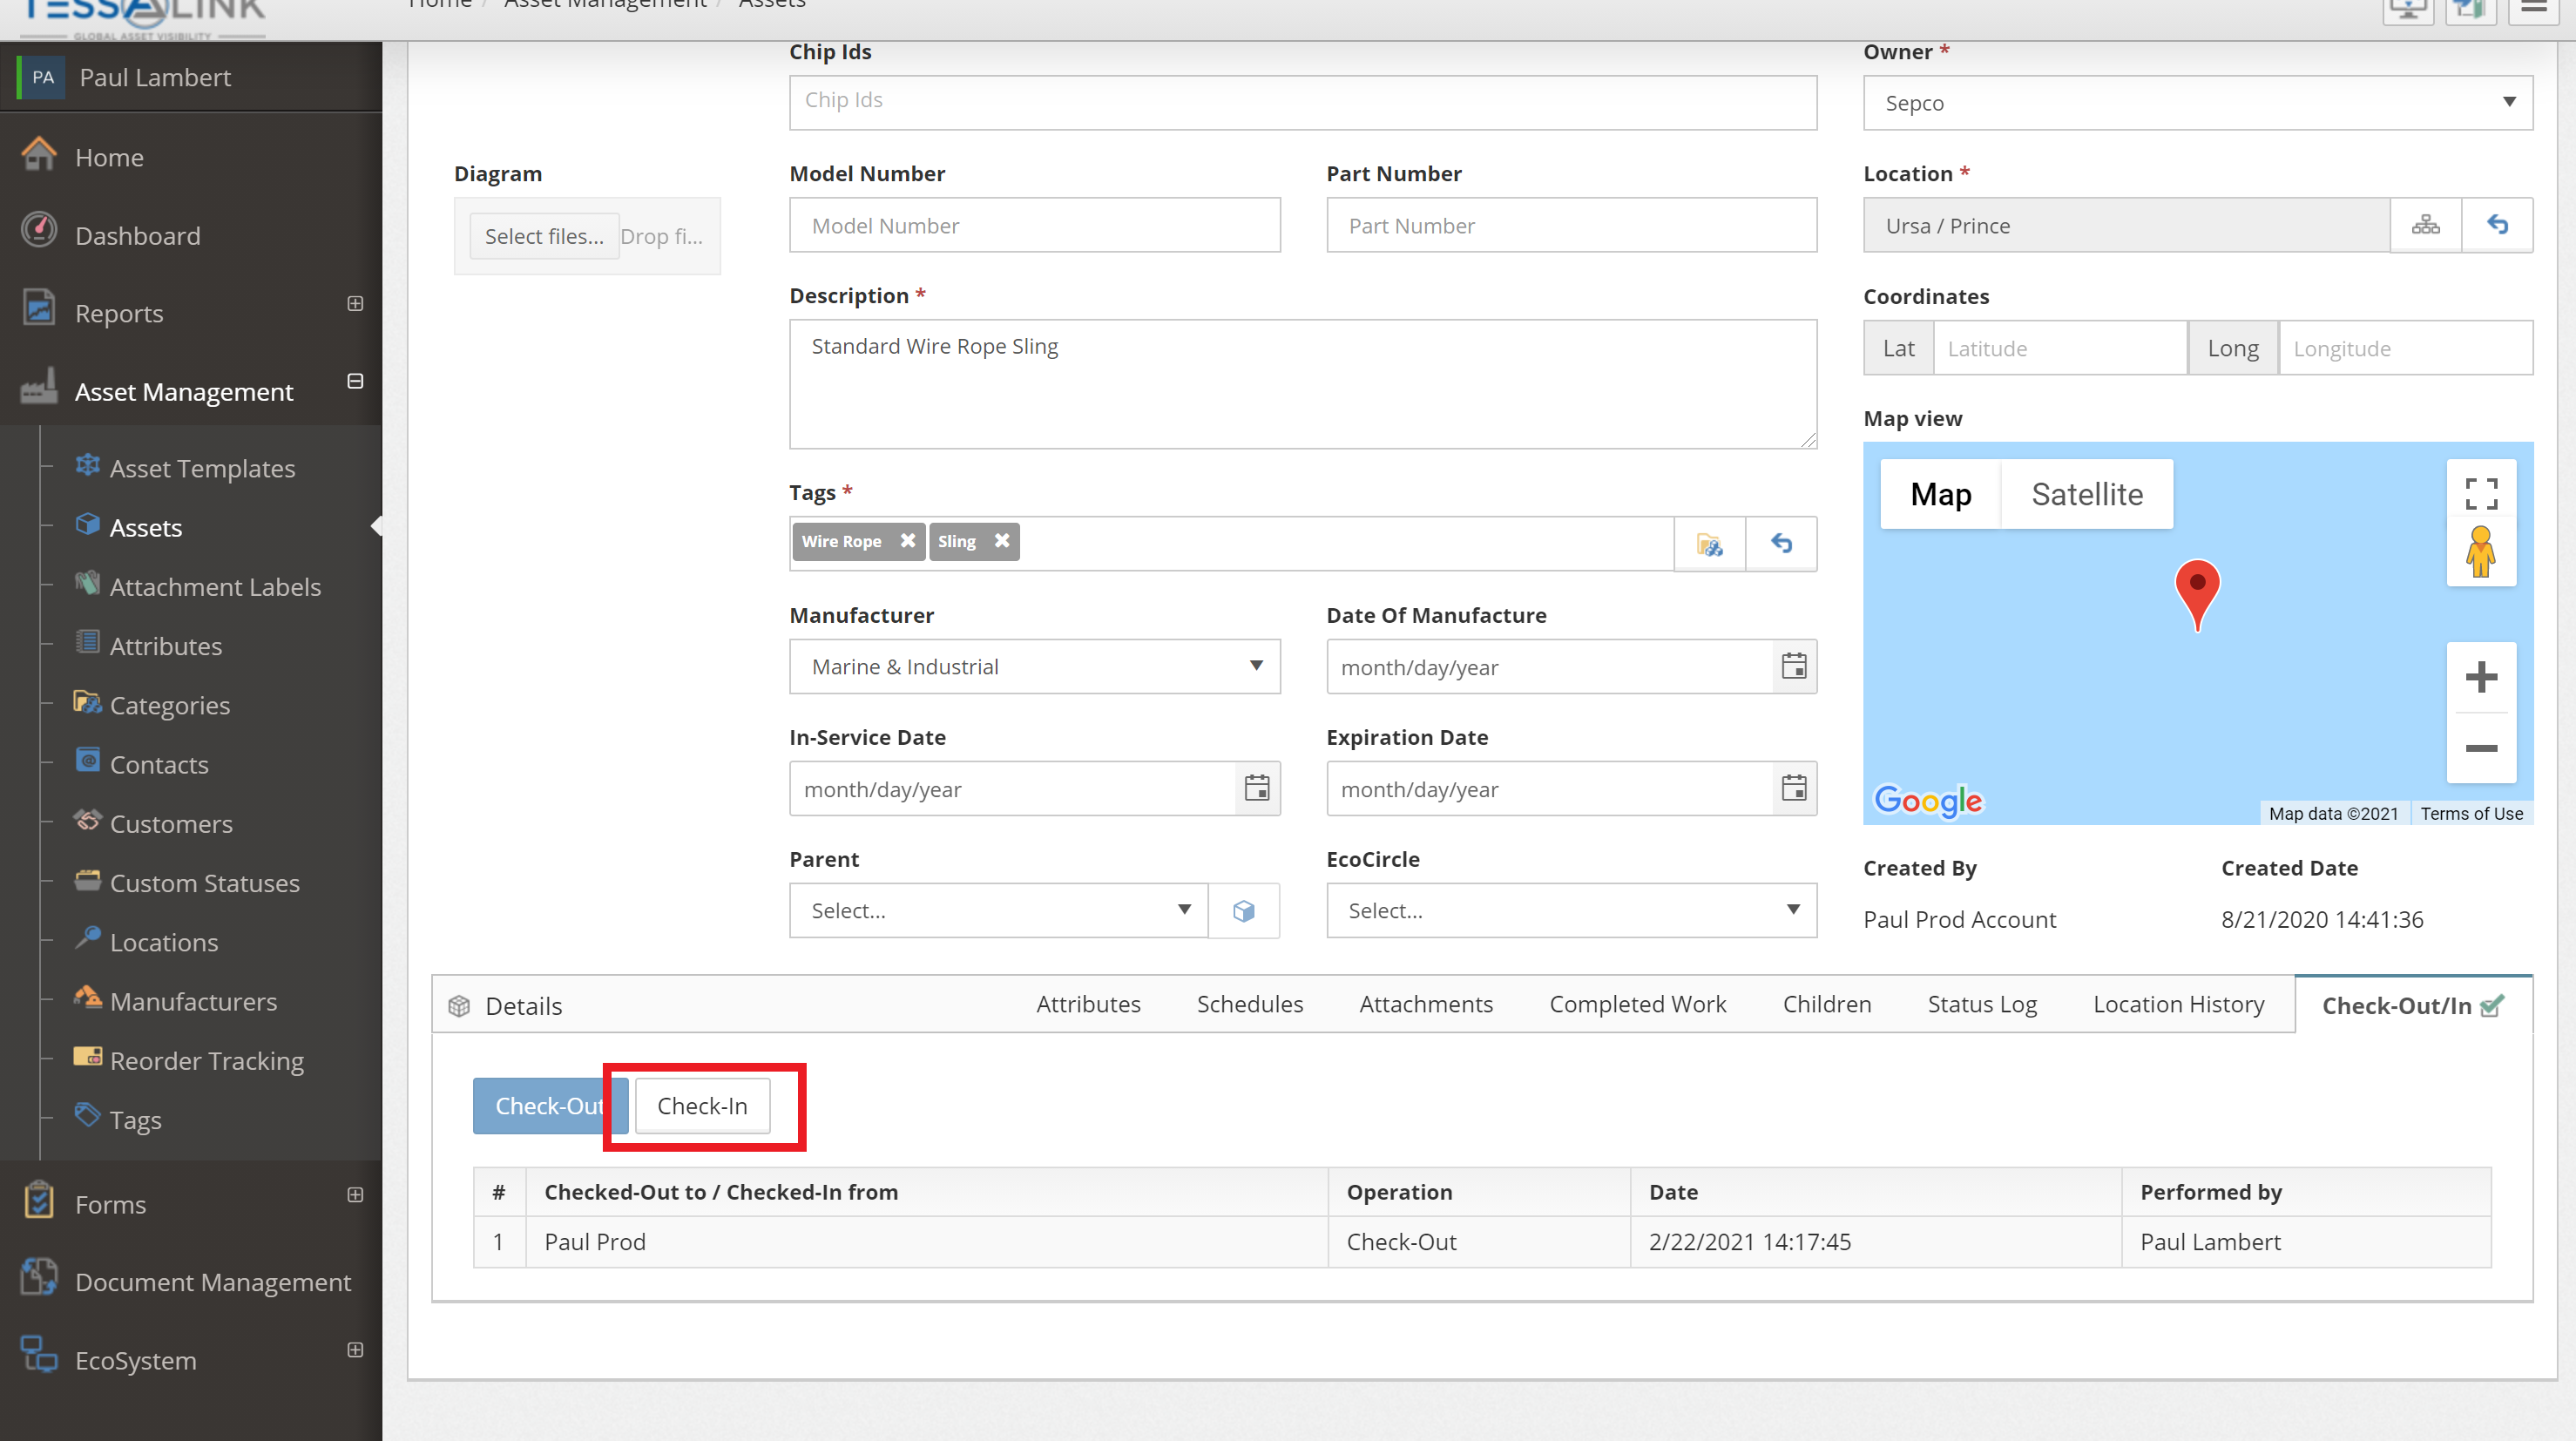Viewport: 2576px width, 1441px height.
Task: Open location hierarchy picker icon
Action: point(2425,225)
